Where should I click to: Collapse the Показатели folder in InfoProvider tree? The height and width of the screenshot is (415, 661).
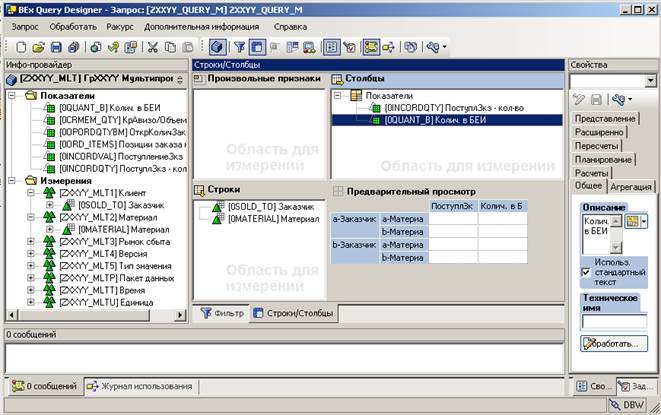tap(12, 96)
